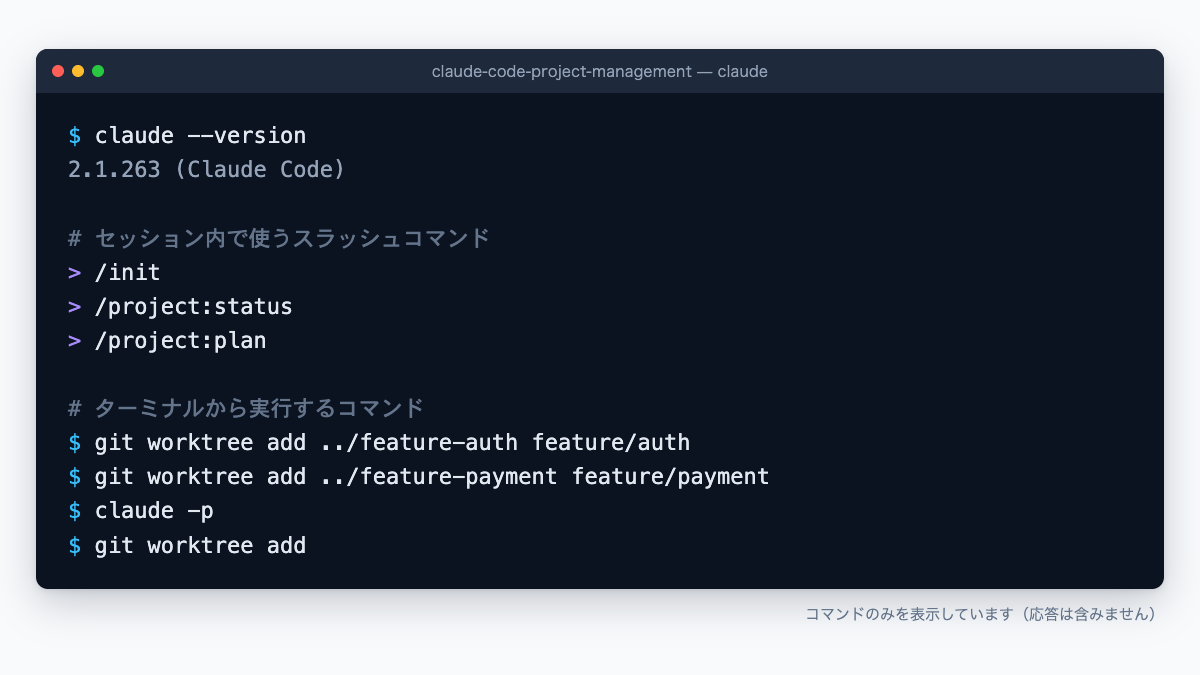Click the /project:status command line
1200x675 pixels.
coord(180,306)
